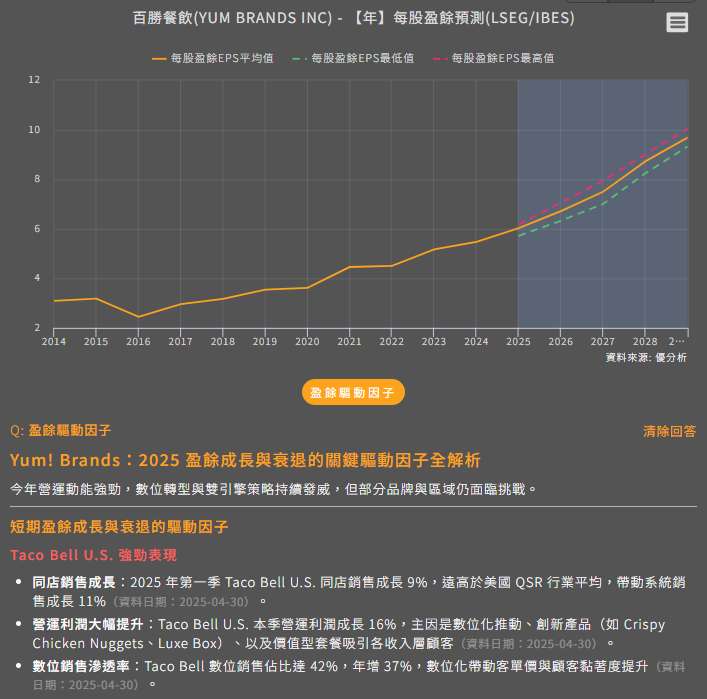
Task: Click the 資料來源: 優分析 credit text
Action: [x=646, y=358]
